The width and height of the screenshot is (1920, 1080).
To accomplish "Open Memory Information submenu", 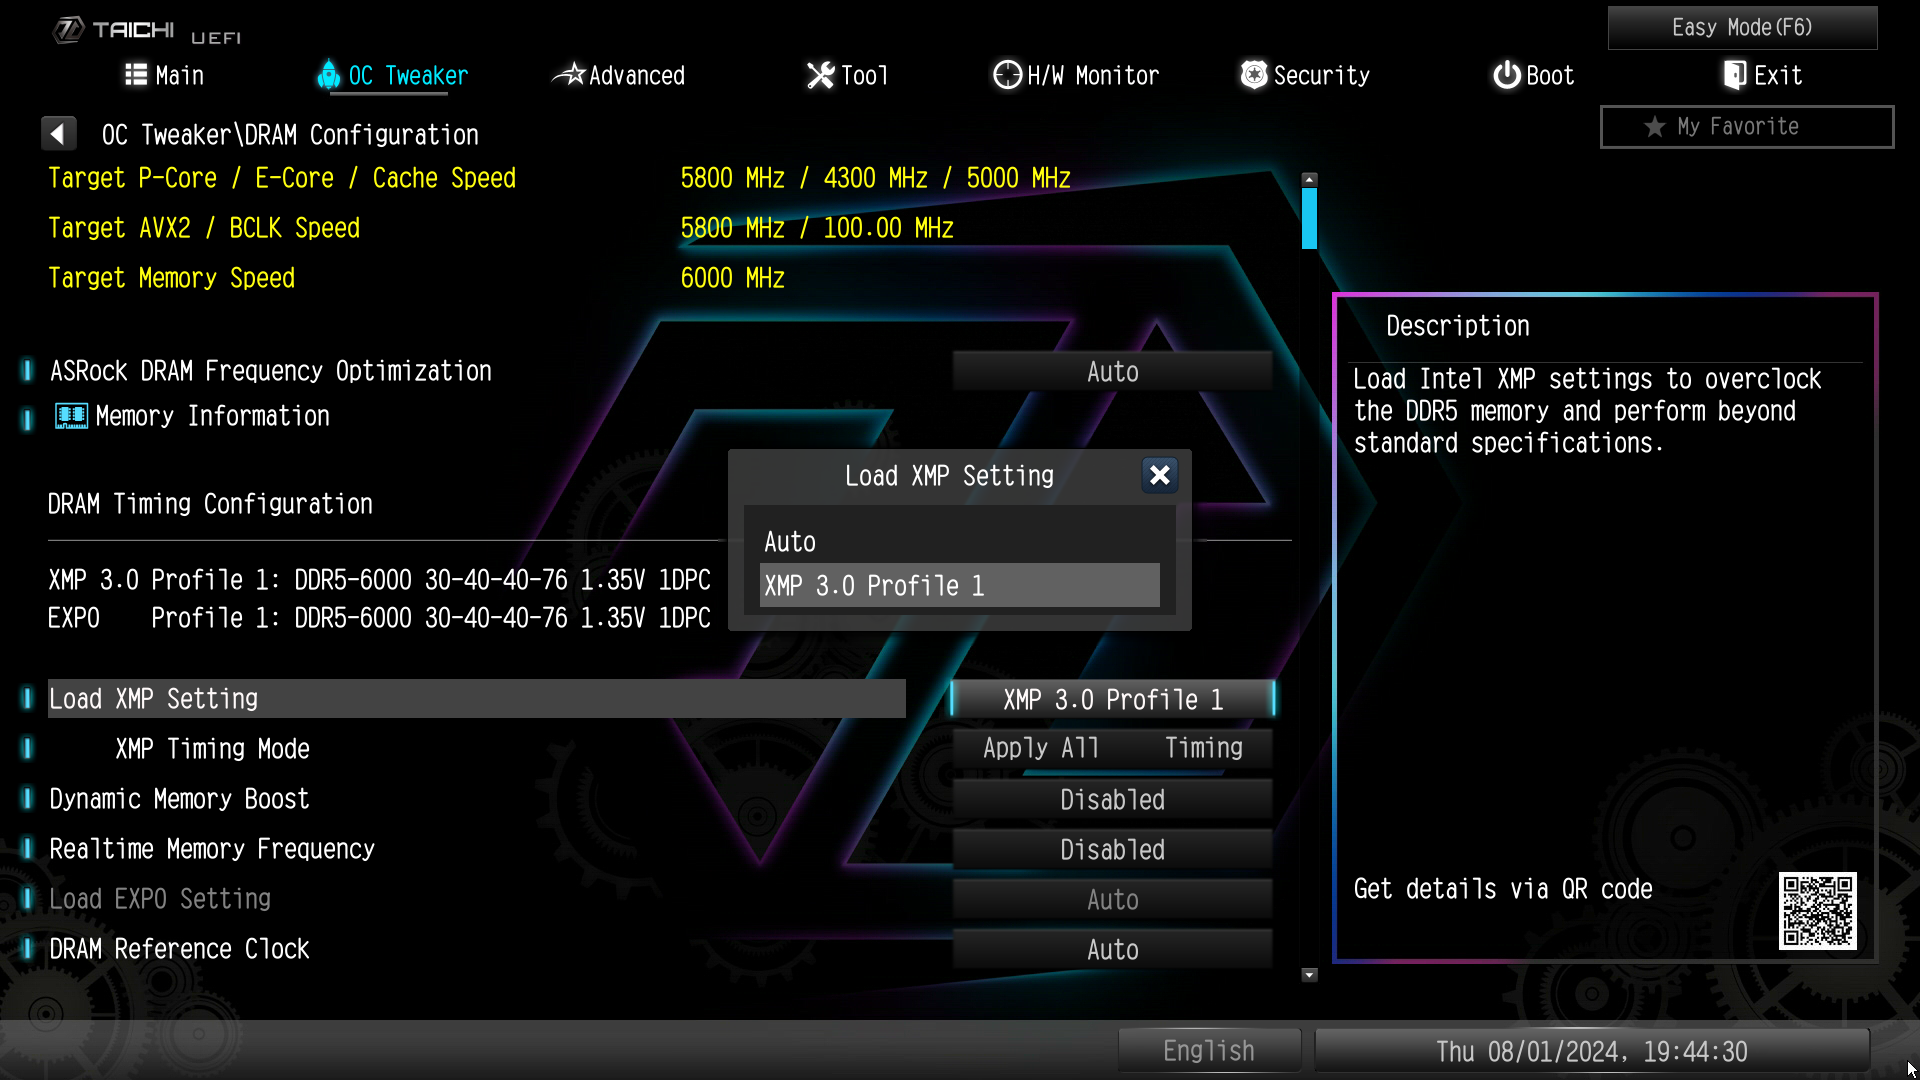I will (x=190, y=416).
